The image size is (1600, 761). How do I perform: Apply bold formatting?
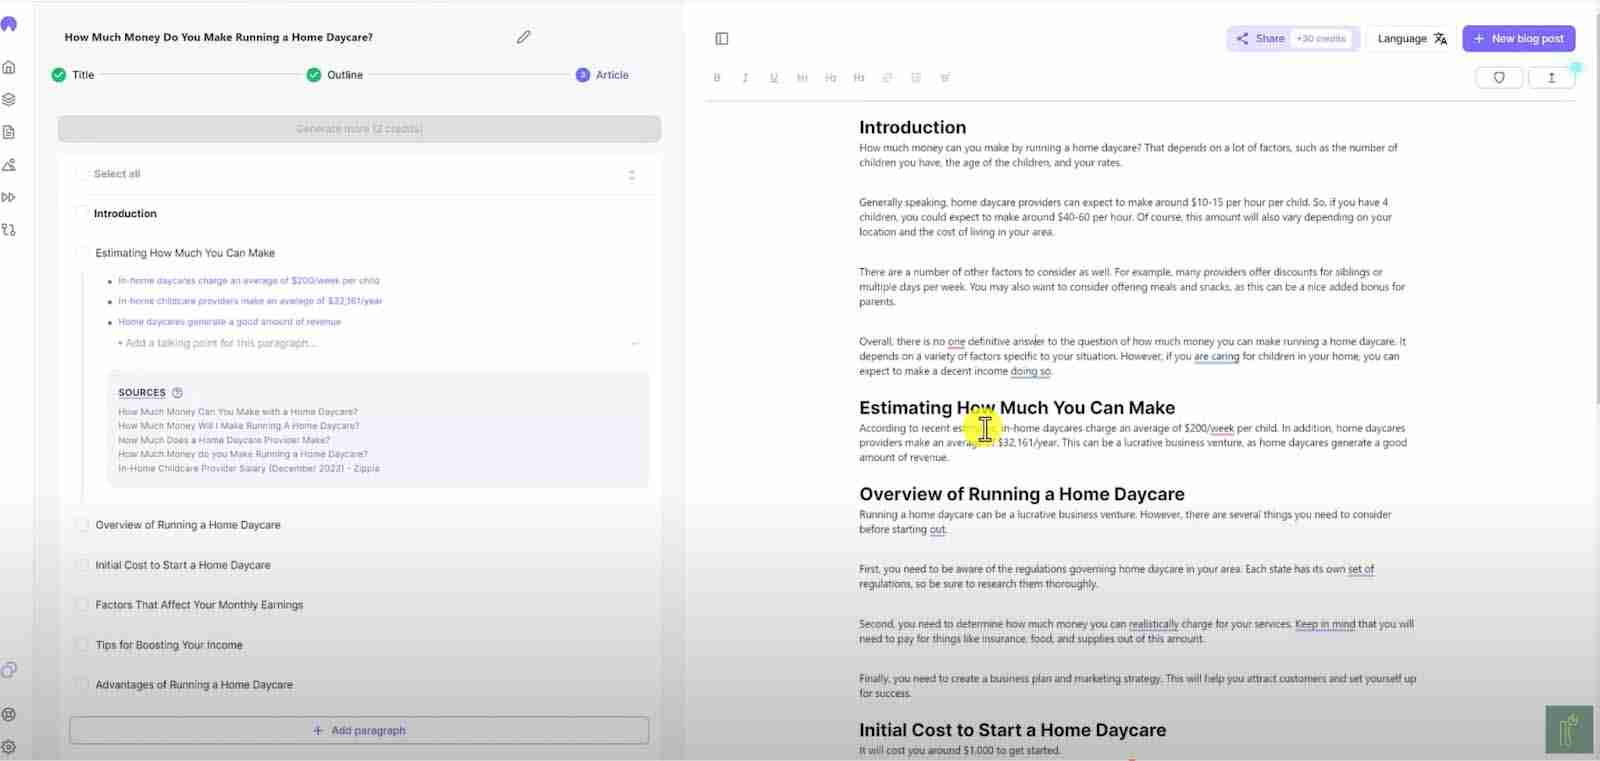717,78
